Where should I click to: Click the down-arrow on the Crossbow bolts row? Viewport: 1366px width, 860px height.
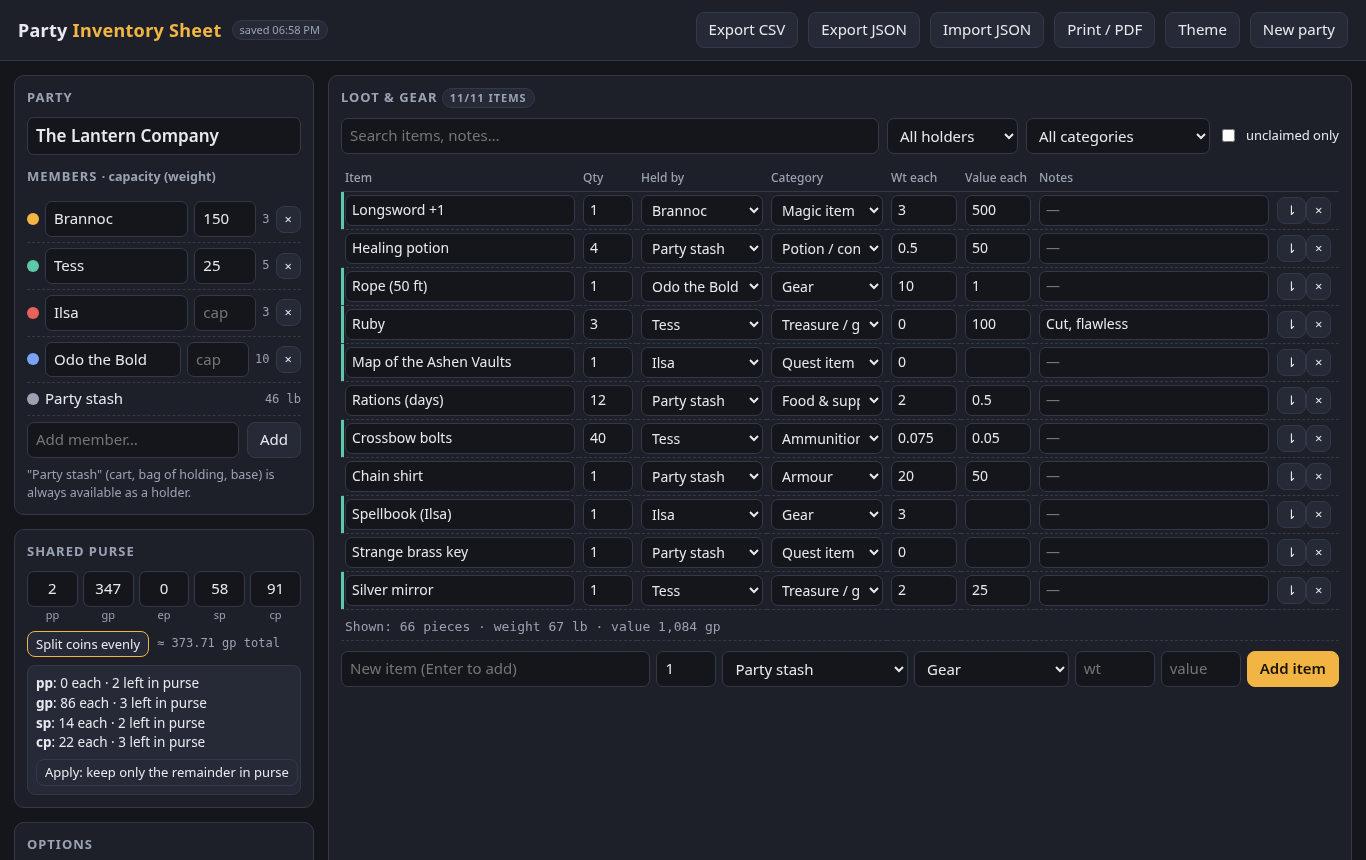(x=1291, y=438)
